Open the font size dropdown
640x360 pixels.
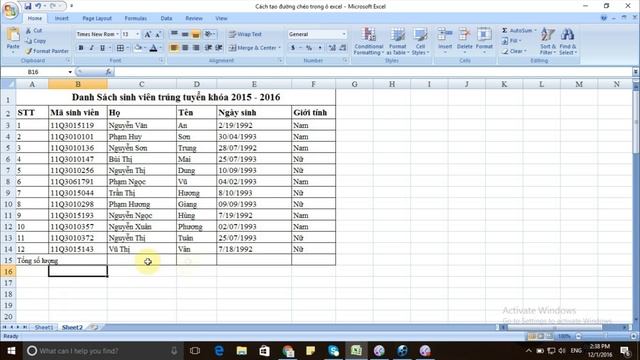pos(138,34)
